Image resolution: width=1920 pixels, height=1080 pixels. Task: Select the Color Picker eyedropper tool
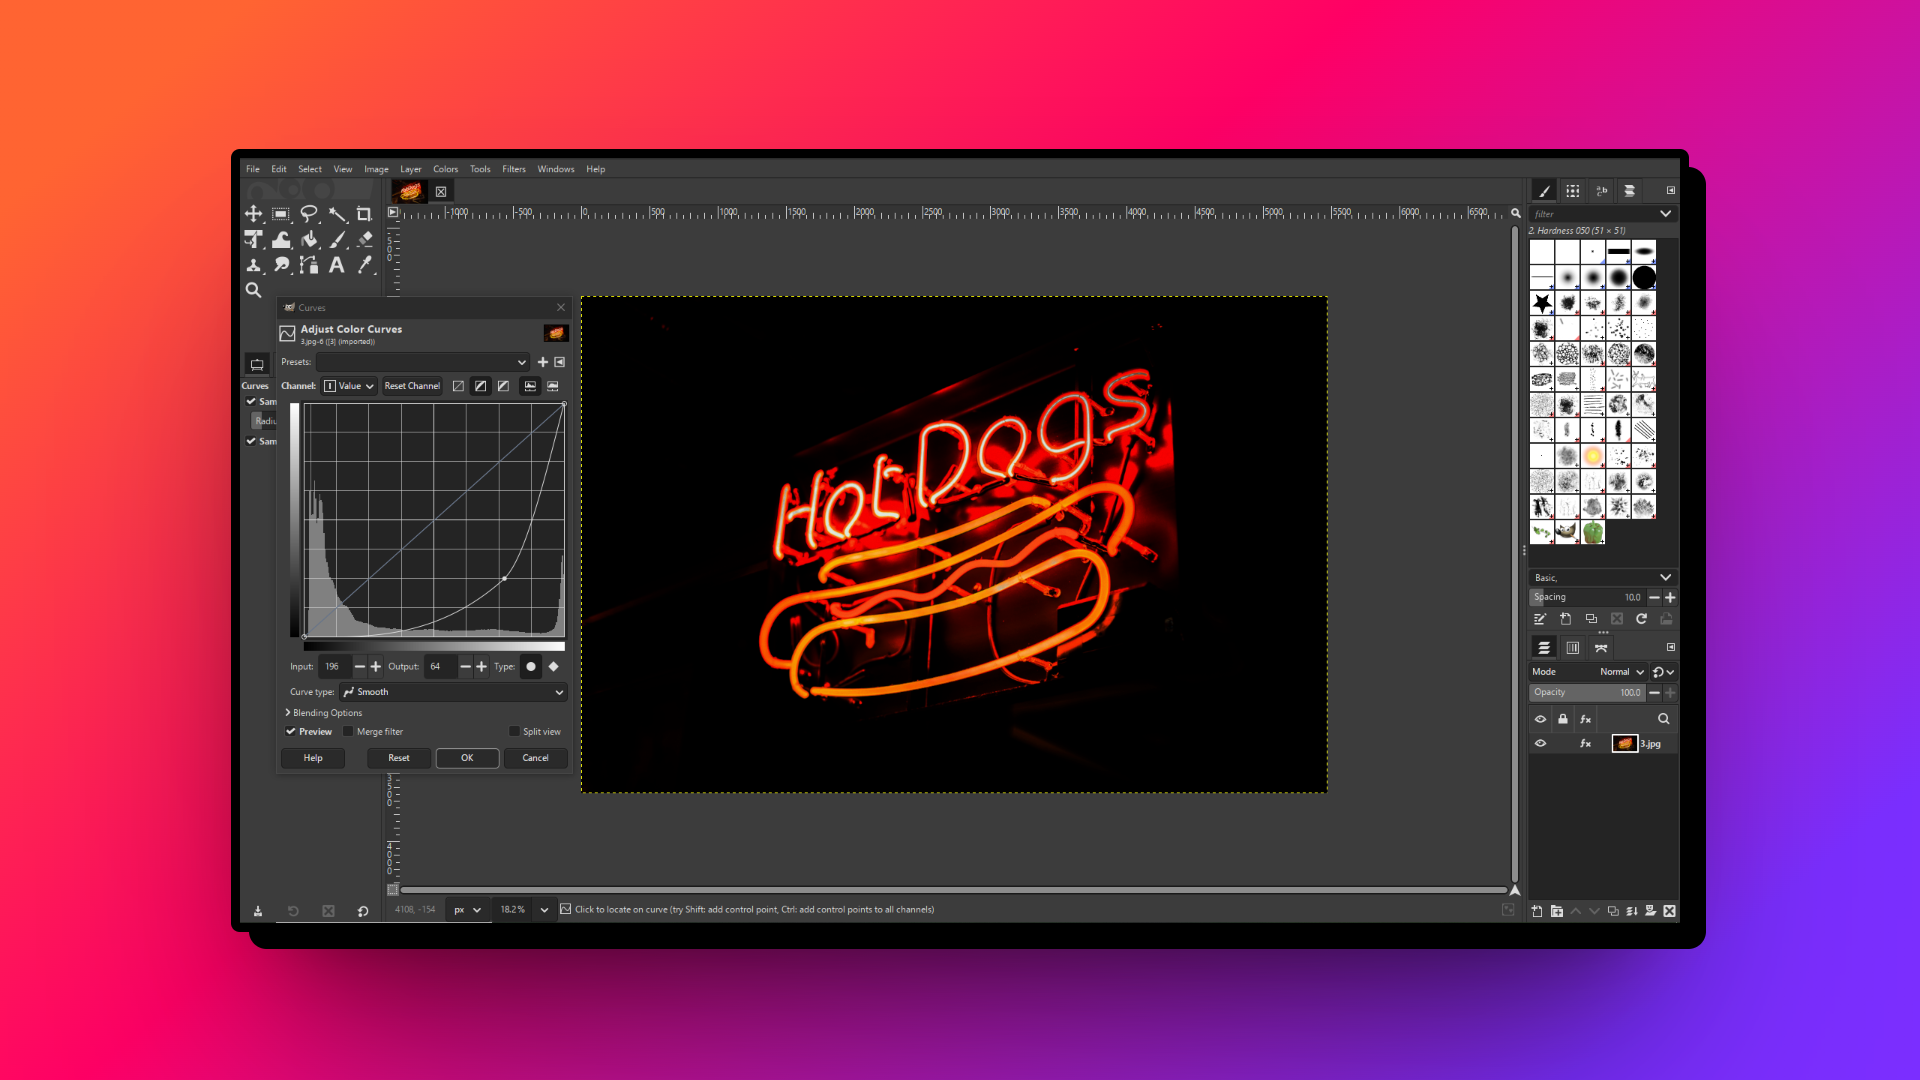[x=364, y=265]
